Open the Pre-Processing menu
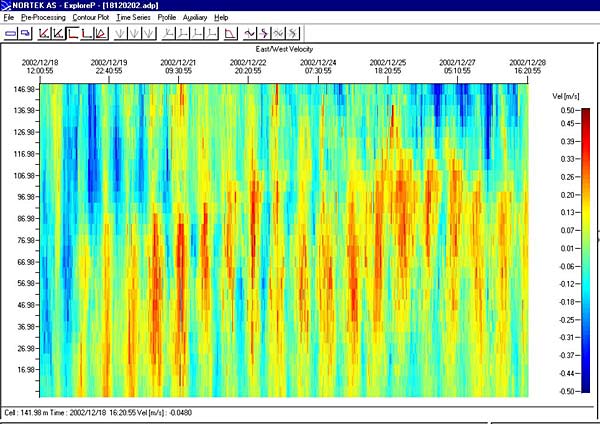 click(42, 18)
